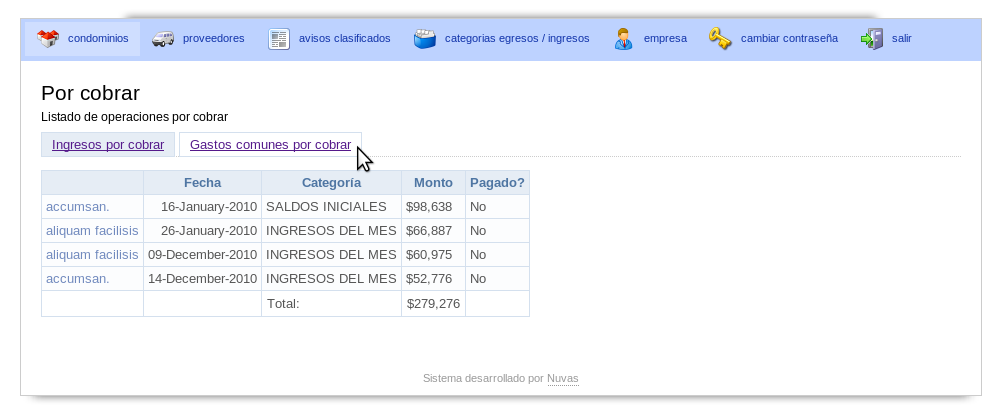The height and width of the screenshot is (420, 999).
Task: Open aliquam facilisis link dated 26-January-2010
Action: 92,231
